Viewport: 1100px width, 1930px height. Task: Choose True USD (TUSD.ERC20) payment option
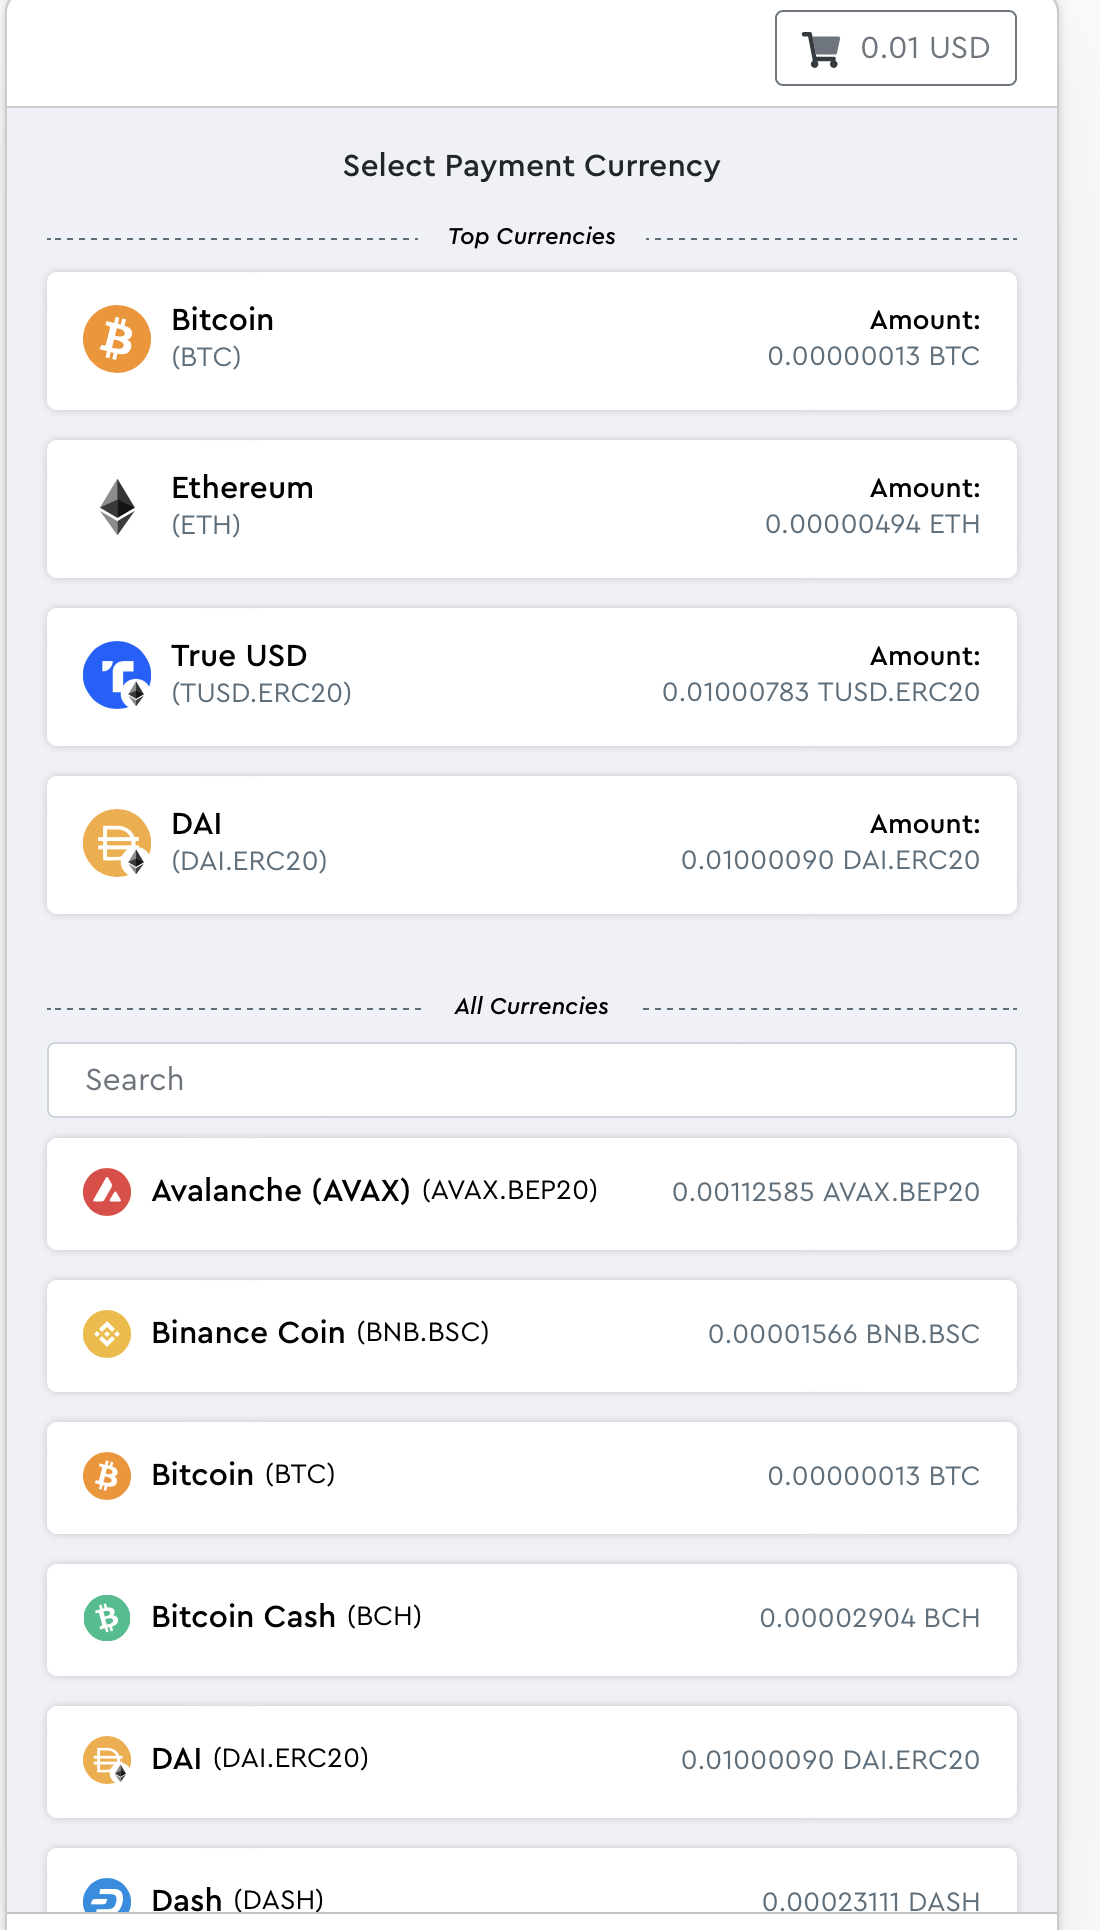tap(532, 677)
